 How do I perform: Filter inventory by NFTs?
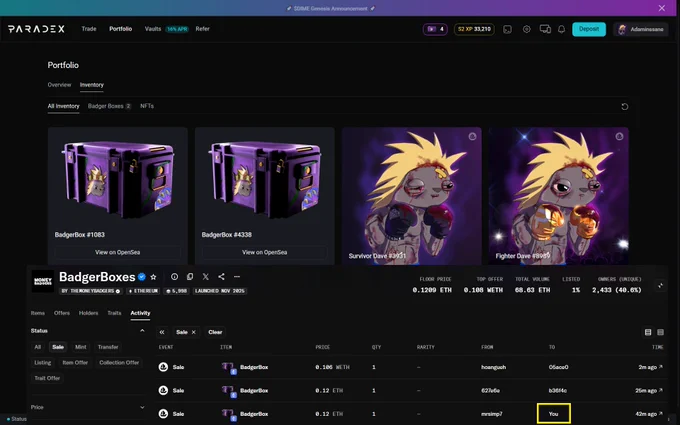[x=147, y=106]
